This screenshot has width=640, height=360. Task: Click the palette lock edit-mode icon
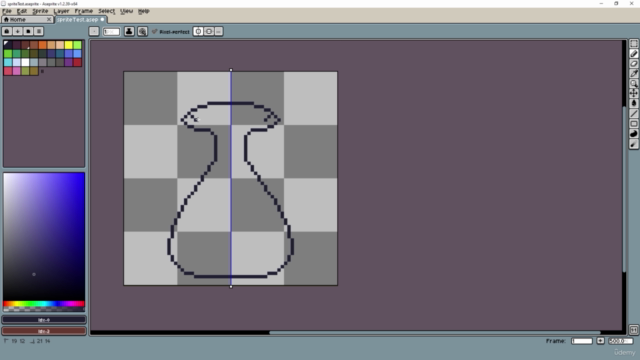coord(7,31)
